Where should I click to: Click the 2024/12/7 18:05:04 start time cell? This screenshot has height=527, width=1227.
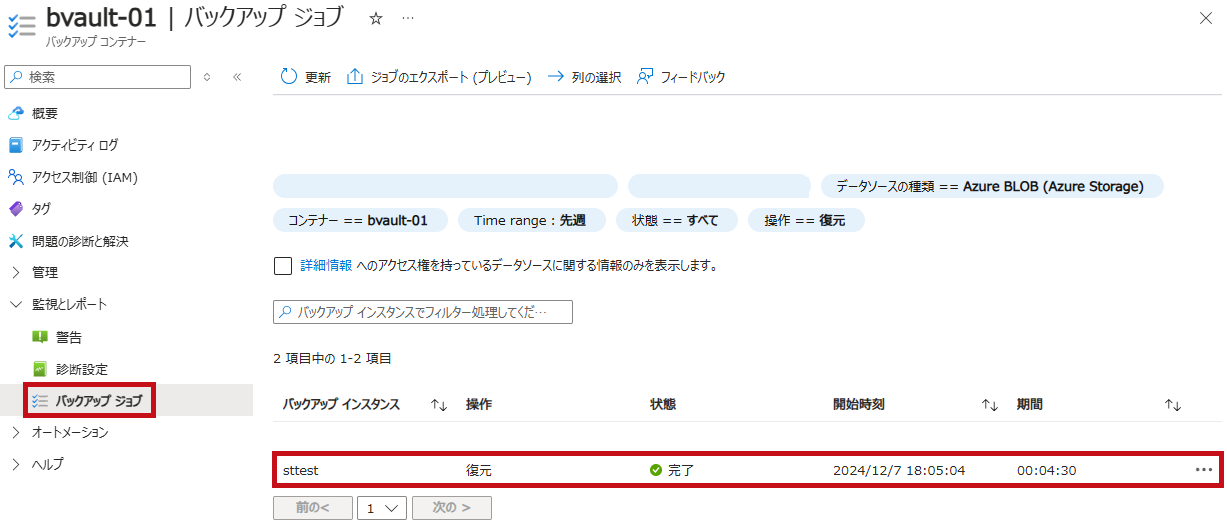click(899, 470)
